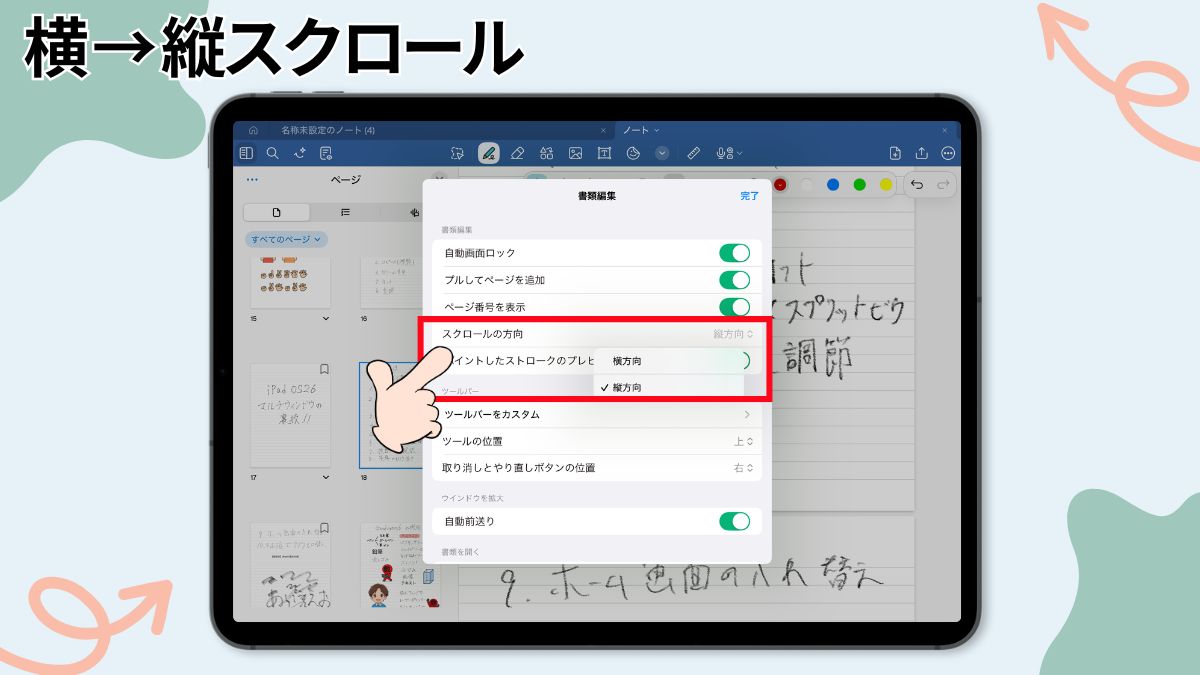The height and width of the screenshot is (675, 1200).
Task: Open the Image insertion tool
Action: point(577,153)
